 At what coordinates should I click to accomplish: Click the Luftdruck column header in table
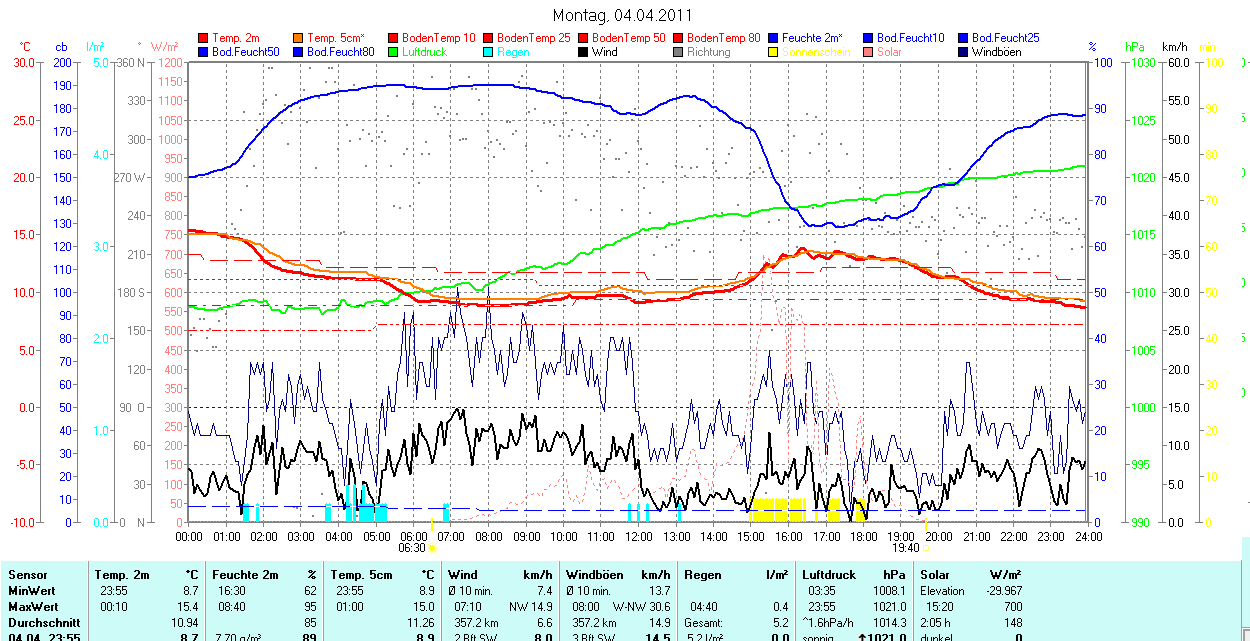829,575
